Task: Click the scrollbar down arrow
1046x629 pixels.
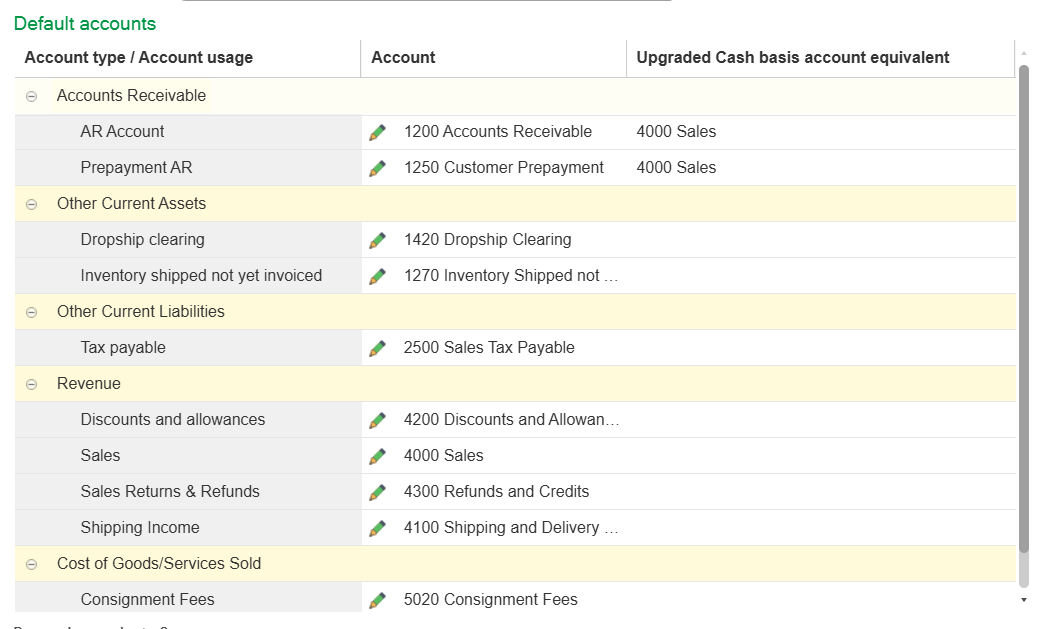Action: [1023, 600]
